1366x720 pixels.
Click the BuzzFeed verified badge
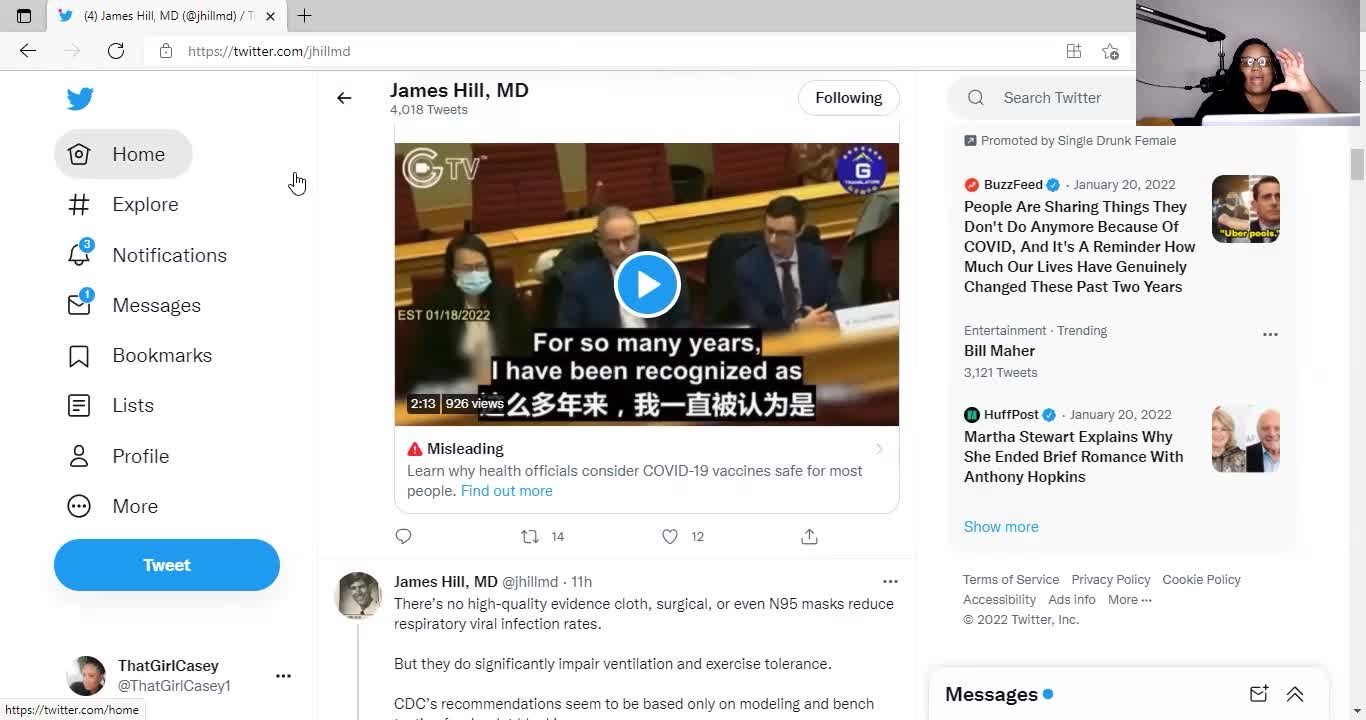[x=1053, y=185]
